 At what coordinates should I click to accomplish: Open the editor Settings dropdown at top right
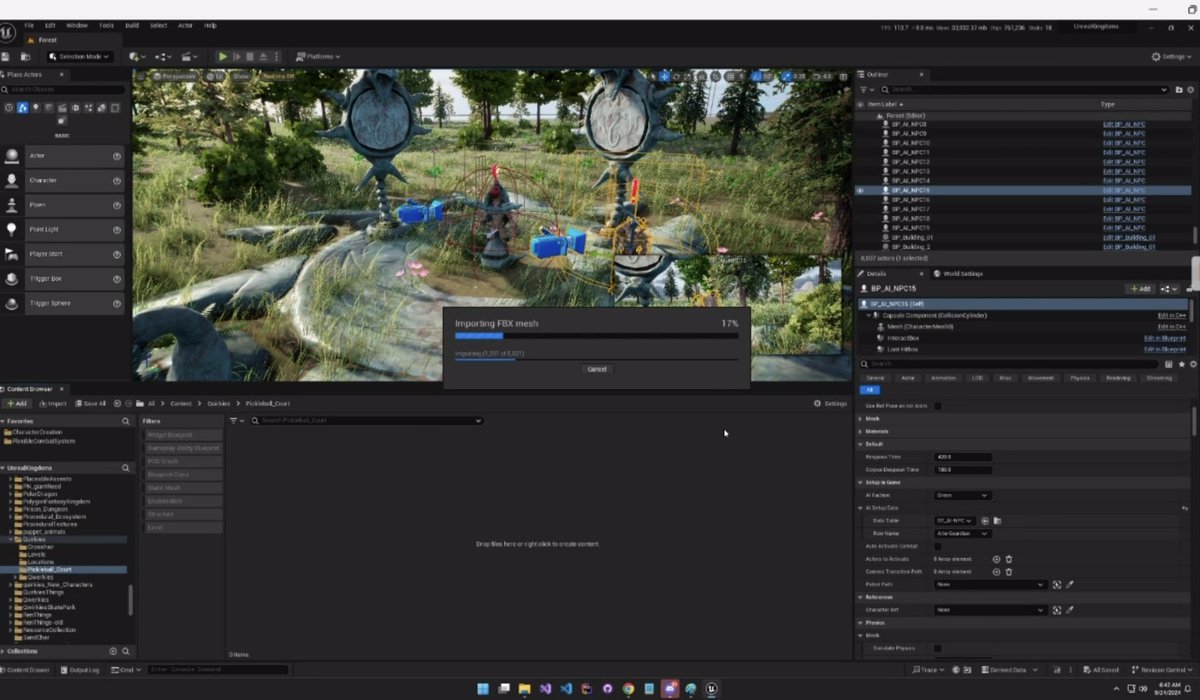coord(1170,57)
